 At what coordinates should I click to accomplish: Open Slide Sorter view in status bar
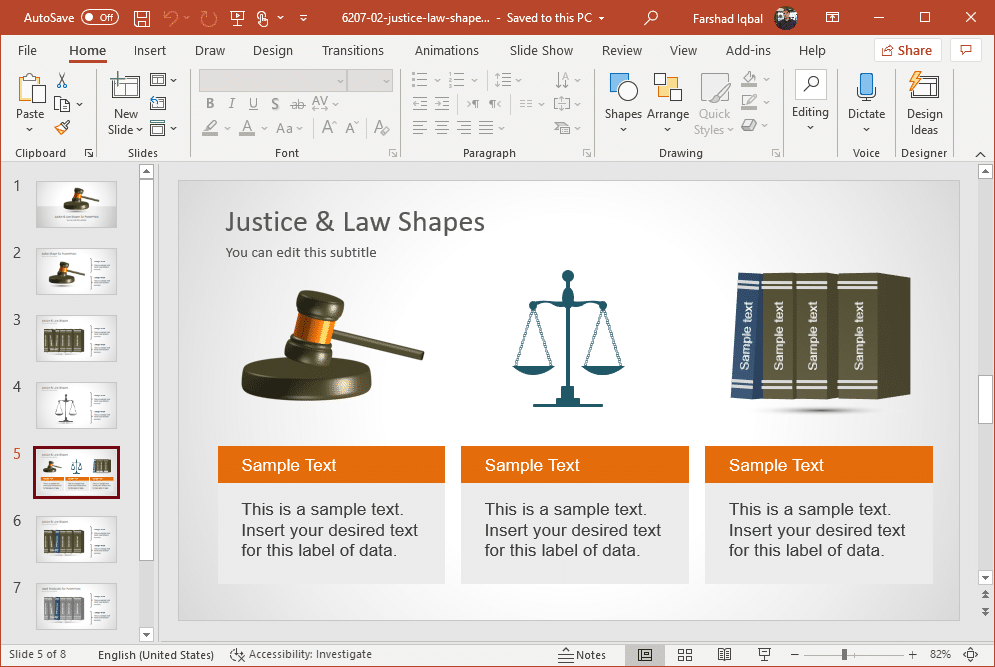[x=685, y=655]
